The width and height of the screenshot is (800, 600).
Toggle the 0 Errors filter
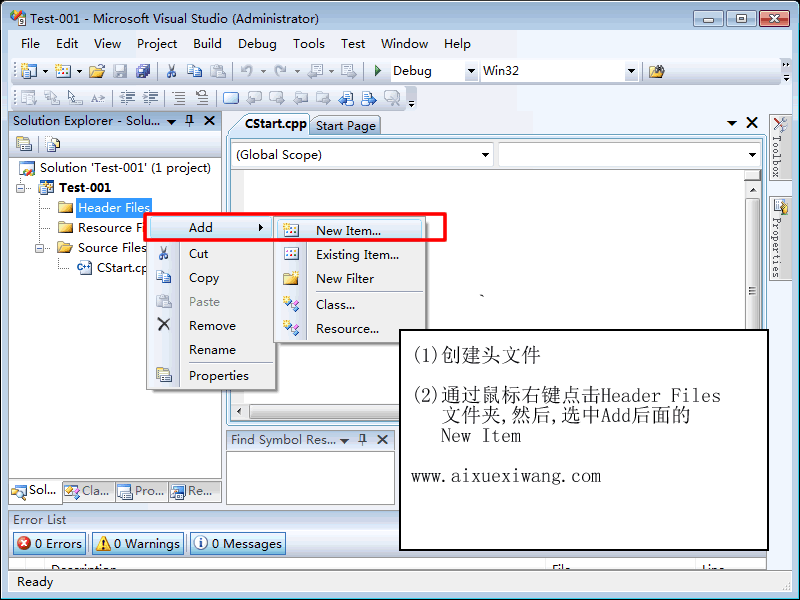pos(50,544)
